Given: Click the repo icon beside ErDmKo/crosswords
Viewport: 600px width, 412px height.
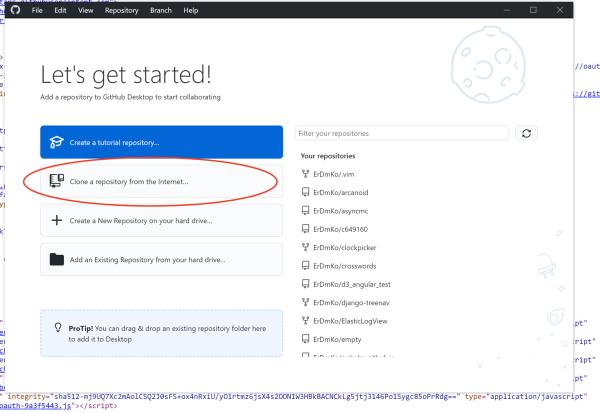Looking at the screenshot, I should tap(305, 265).
